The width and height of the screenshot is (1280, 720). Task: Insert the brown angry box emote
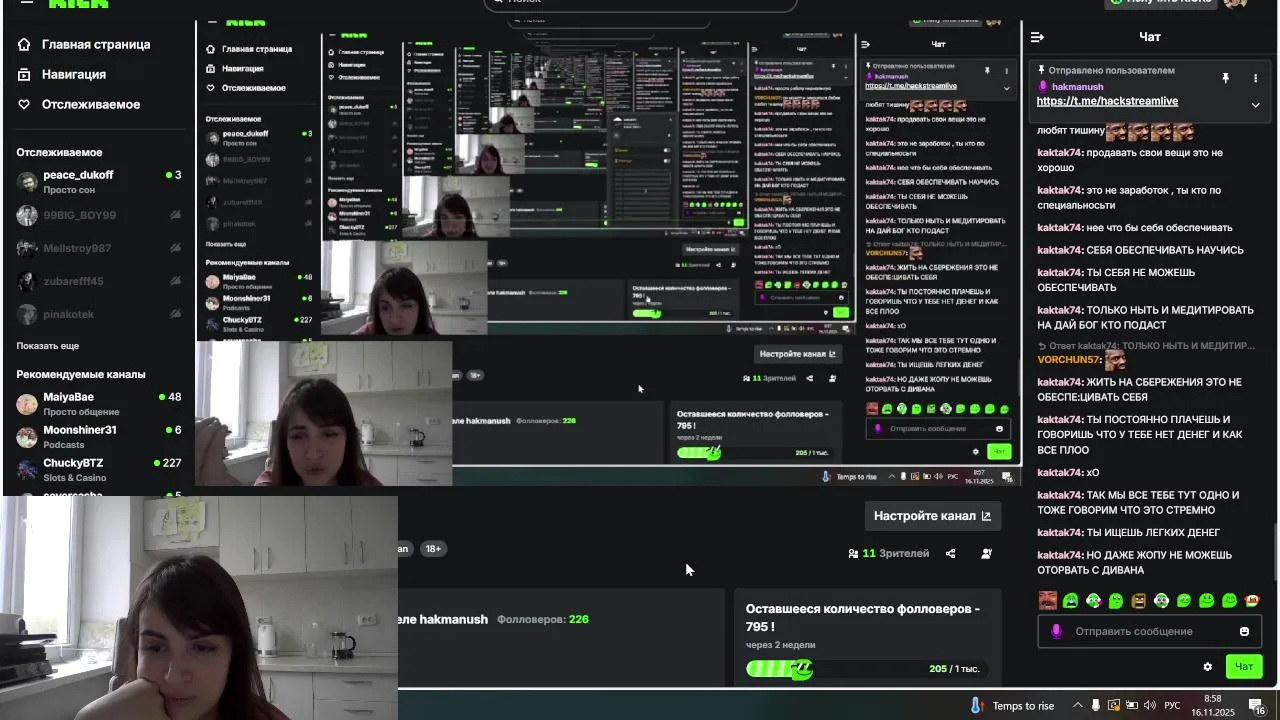coord(1138,600)
